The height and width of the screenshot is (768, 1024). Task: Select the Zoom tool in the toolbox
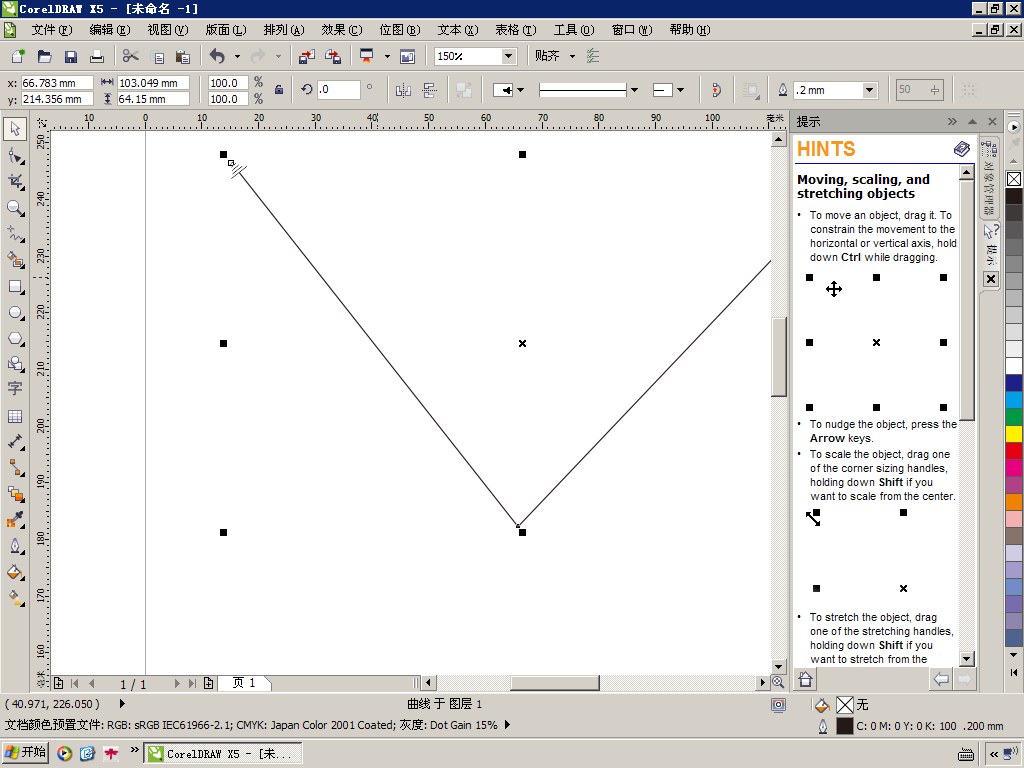(x=15, y=208)
